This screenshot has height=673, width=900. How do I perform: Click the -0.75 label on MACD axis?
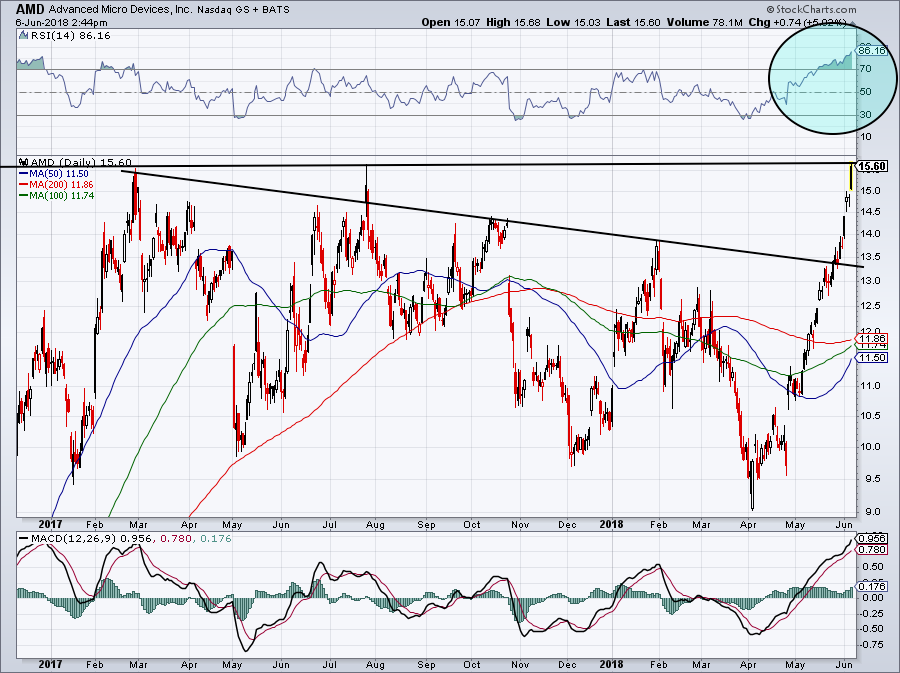click(871, 644)
